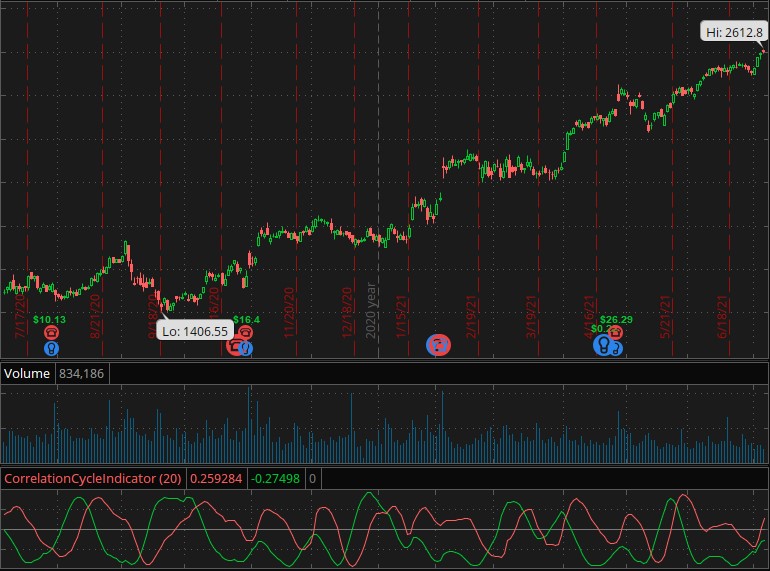Click the volume value 834,186
The image size is (770, 571).
(x=82, y=374)
